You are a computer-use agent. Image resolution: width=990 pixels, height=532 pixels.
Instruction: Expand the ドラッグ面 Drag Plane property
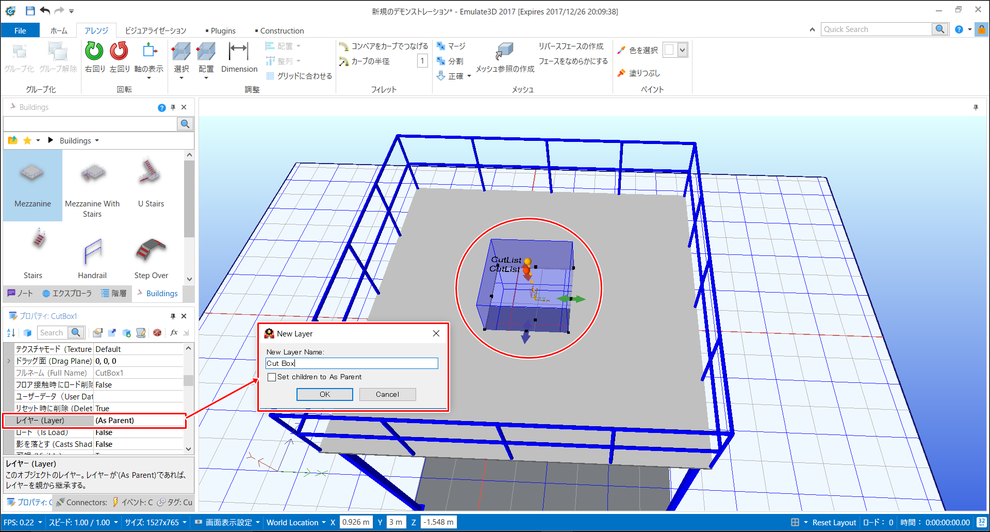point(8,361)
